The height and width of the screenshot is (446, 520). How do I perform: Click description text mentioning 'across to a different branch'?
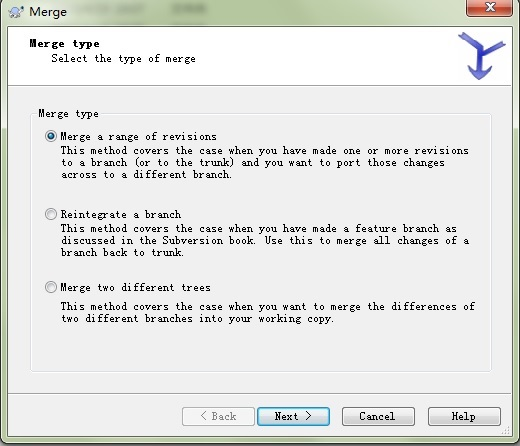click(265, 162)
